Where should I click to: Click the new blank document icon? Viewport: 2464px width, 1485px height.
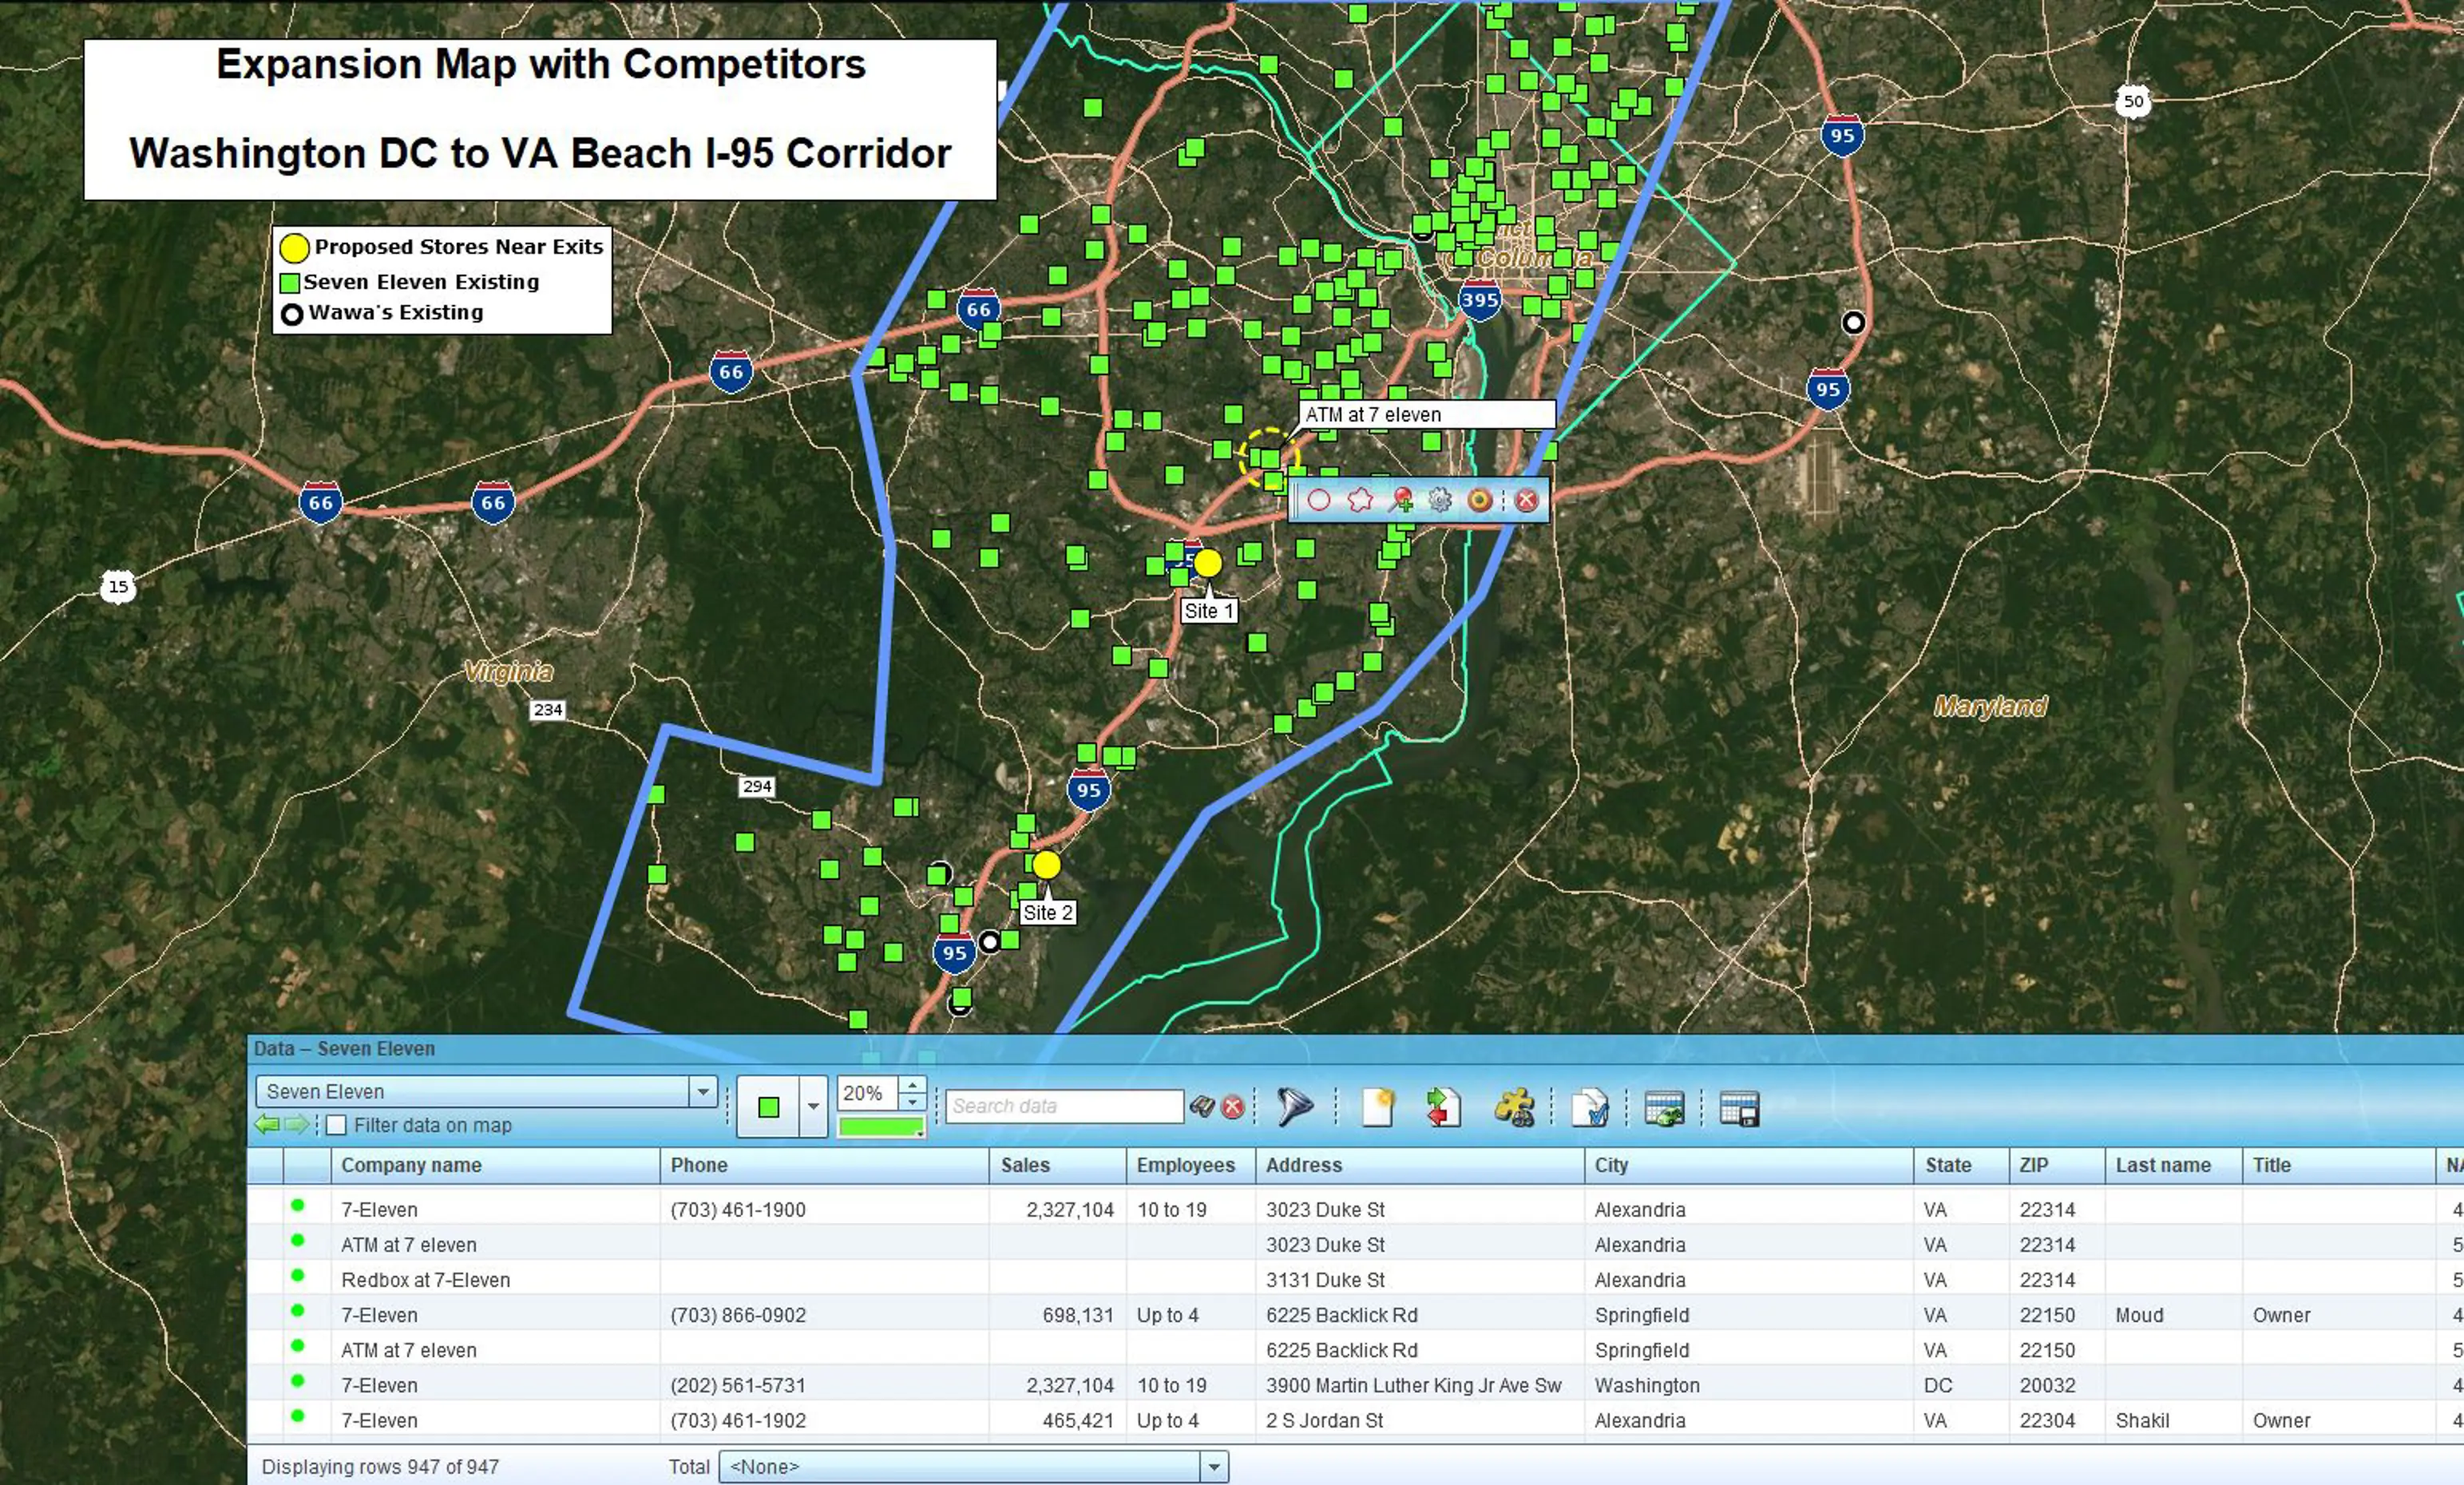[1379, 1108]
